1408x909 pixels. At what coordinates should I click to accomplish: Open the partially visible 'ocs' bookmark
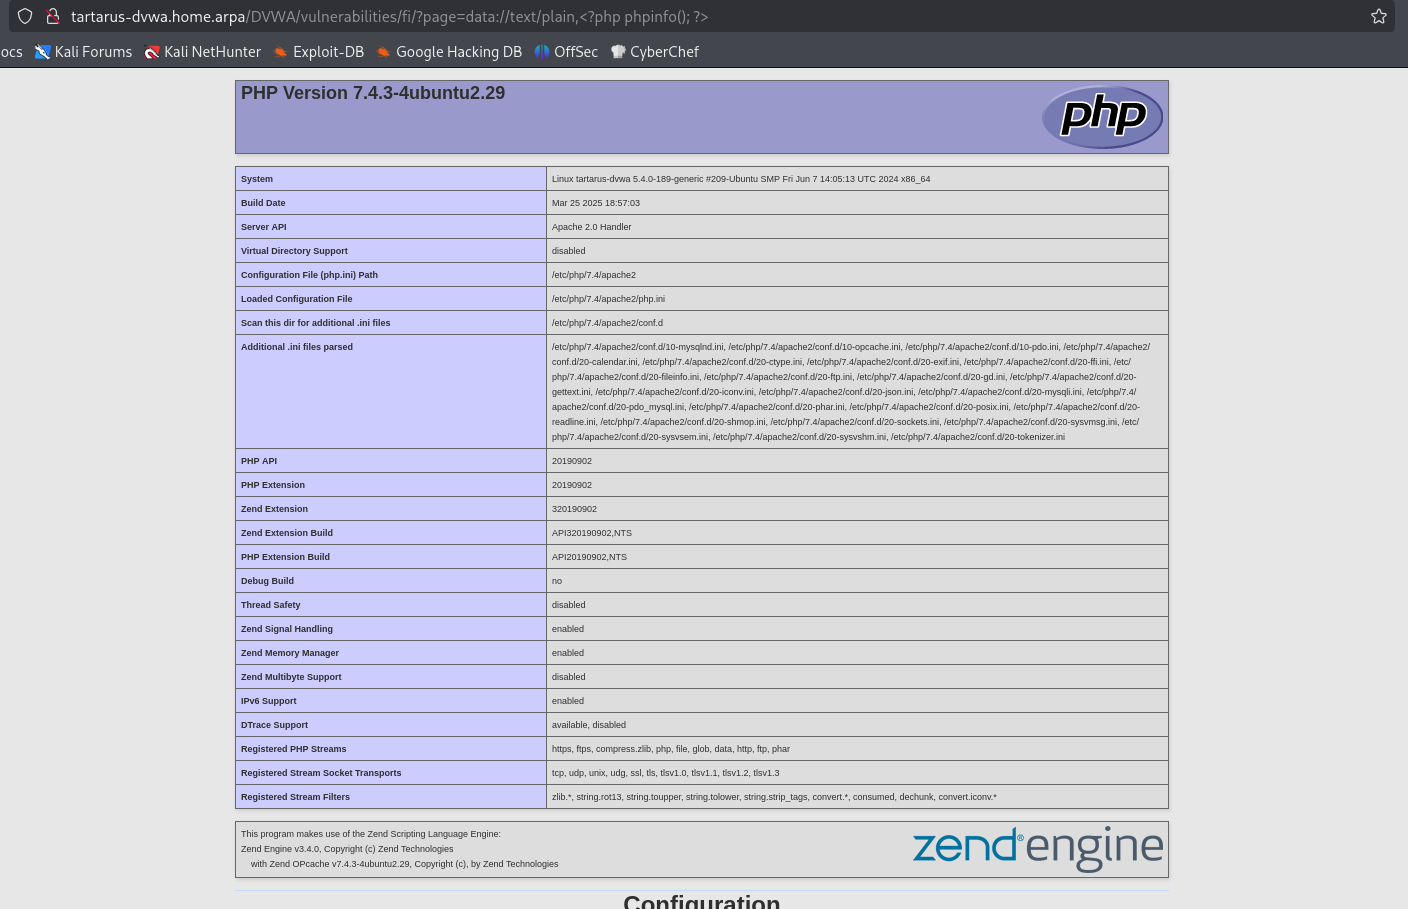pos(11,52)
